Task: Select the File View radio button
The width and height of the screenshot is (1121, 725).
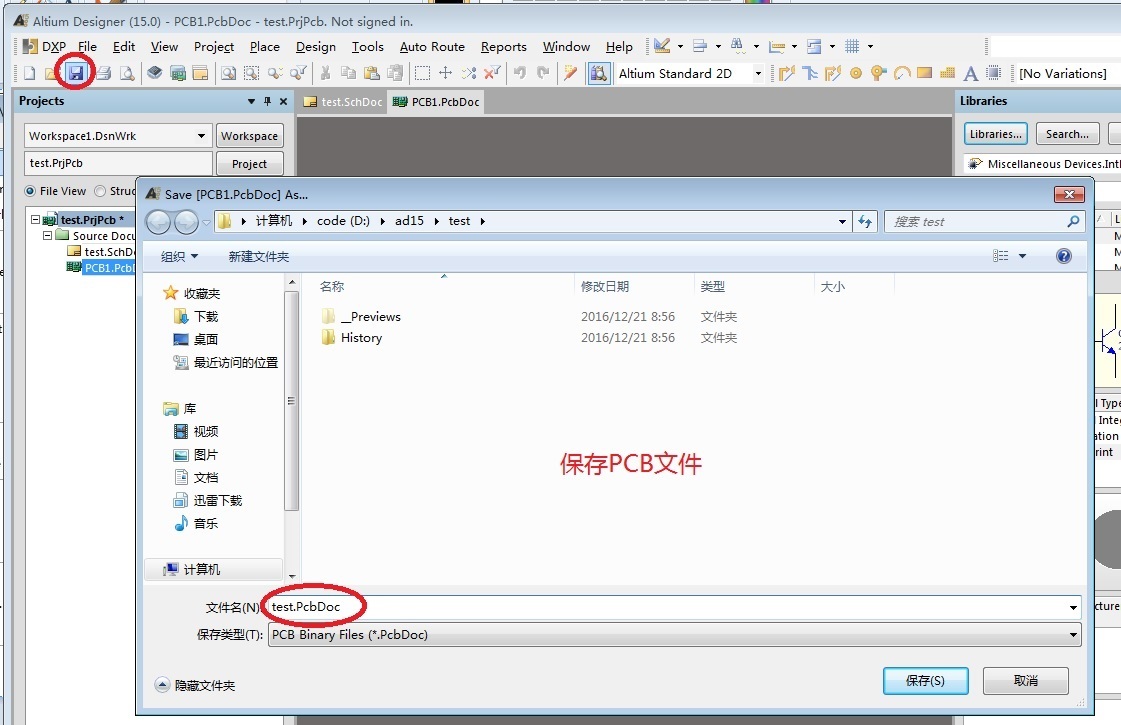Action: coord(31,191)
